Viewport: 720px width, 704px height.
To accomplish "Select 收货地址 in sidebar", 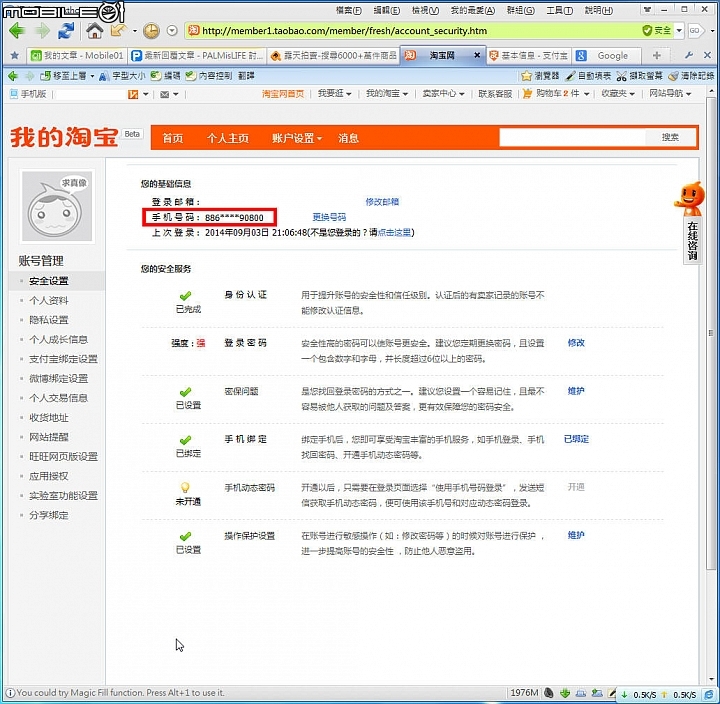I will click(49, 418).
